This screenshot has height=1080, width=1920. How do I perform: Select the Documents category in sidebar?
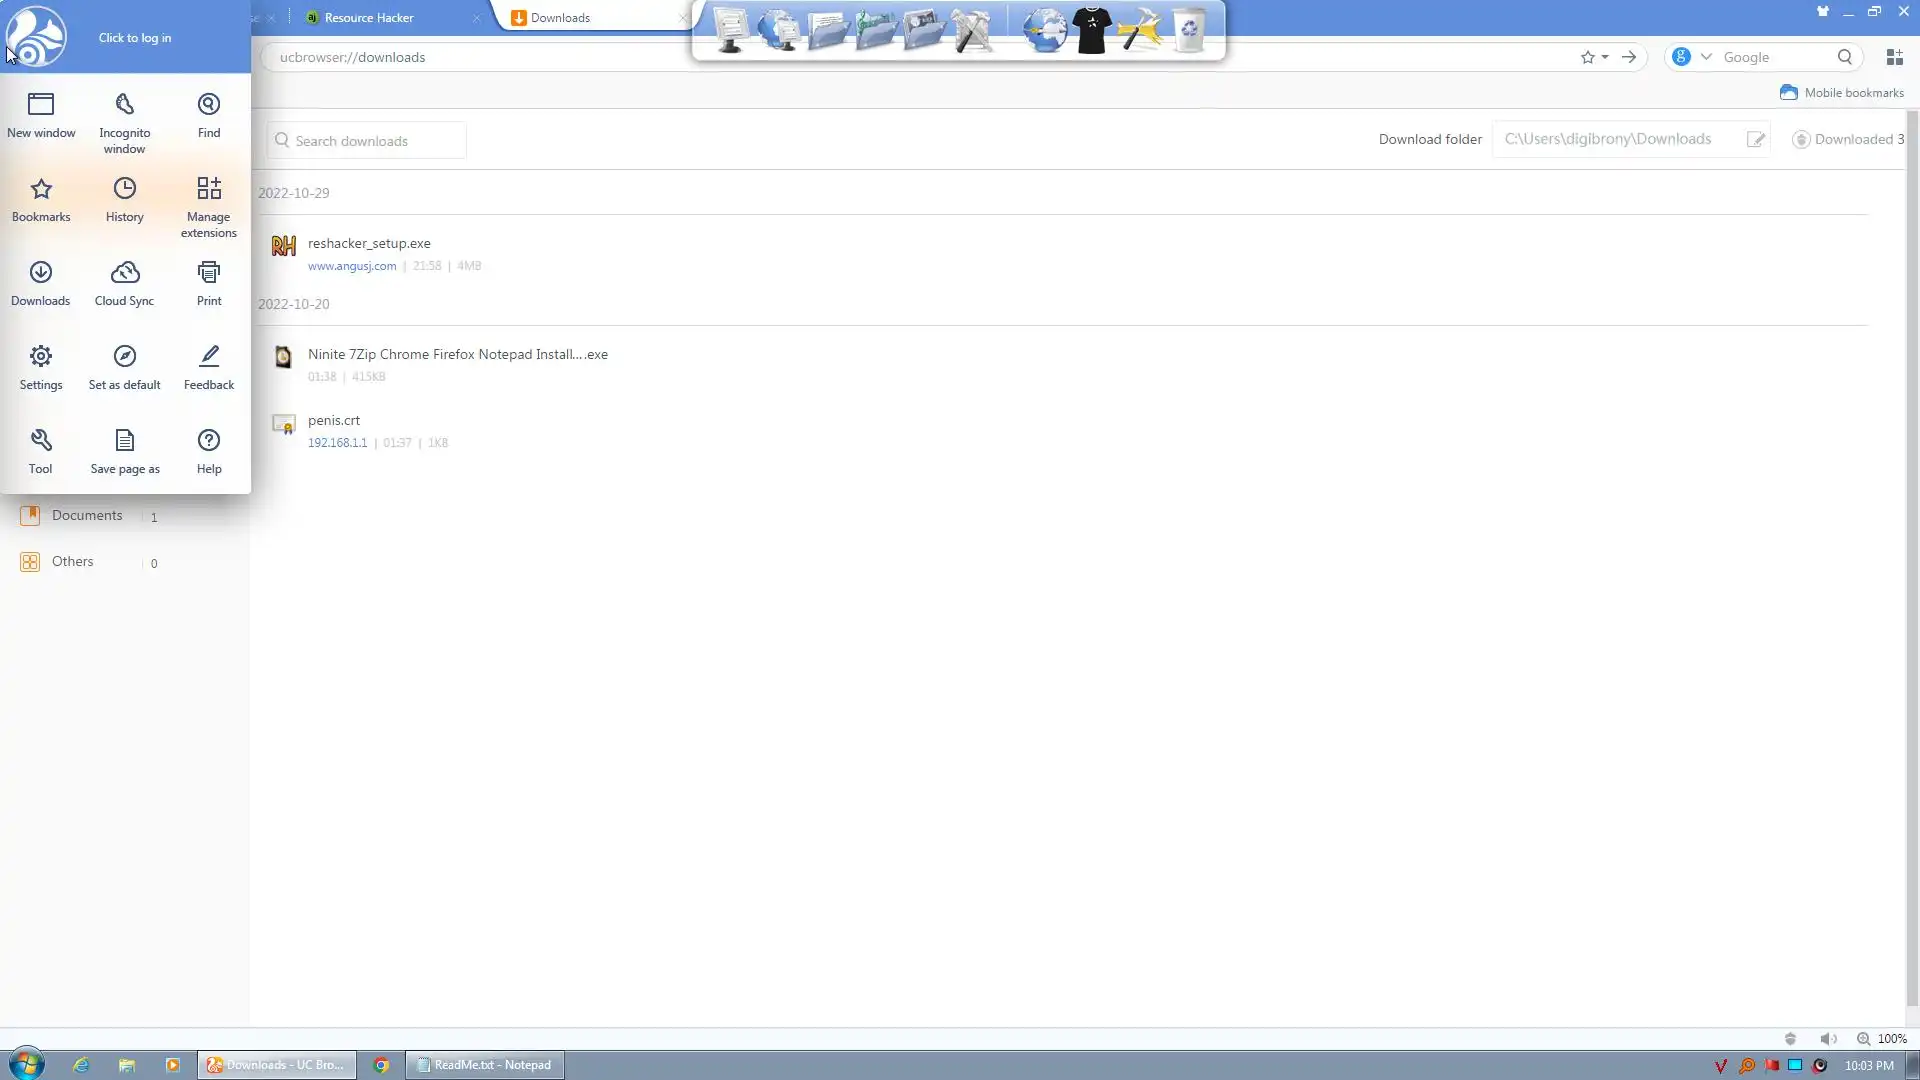87,516
